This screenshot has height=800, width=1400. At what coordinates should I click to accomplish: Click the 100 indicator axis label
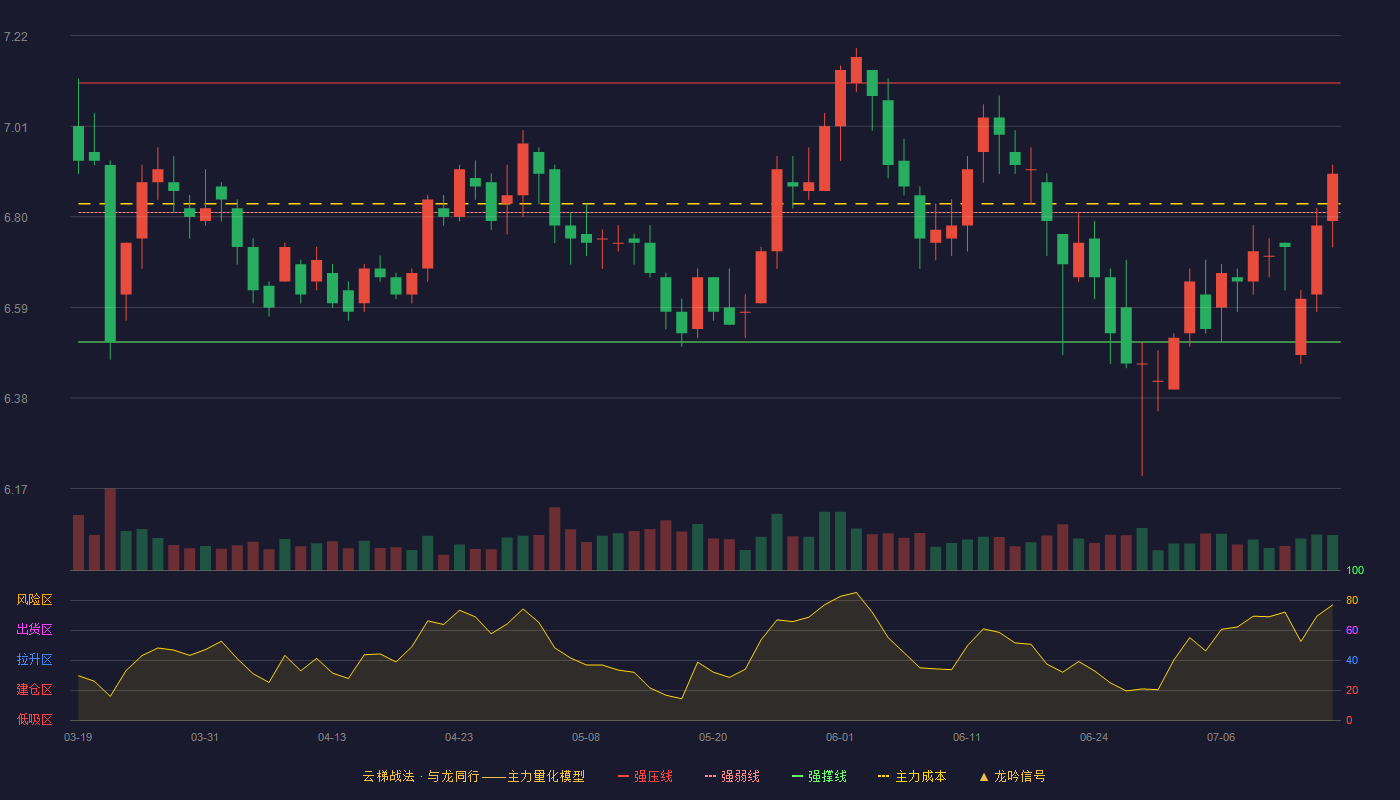[1355, 571]
